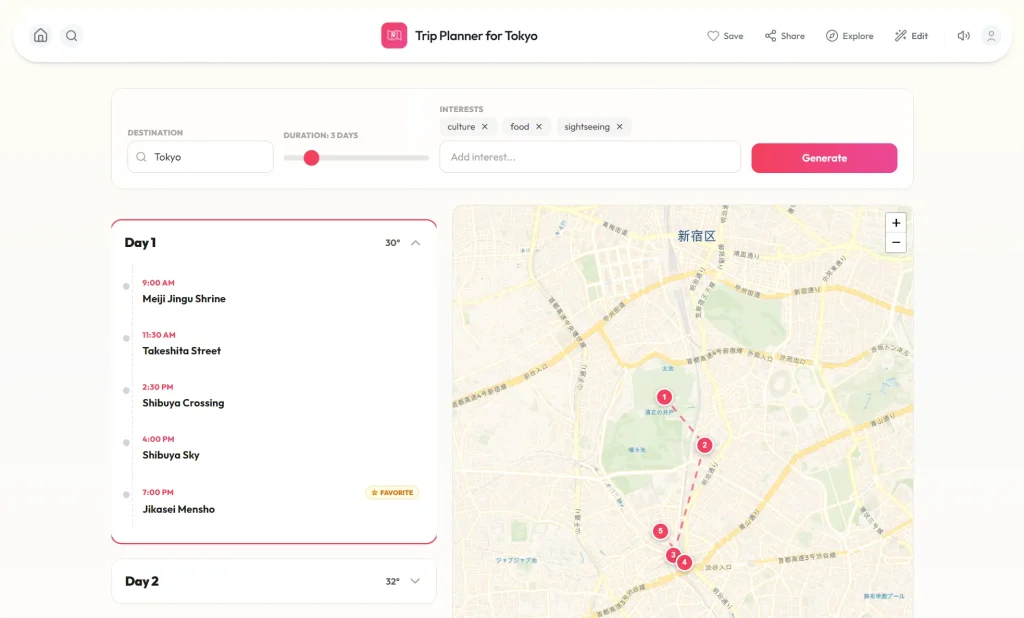Image resolution: width=1024 pixels, height=618 pixels.
Task: Generate the itinerary
Action: click(824, 158)
